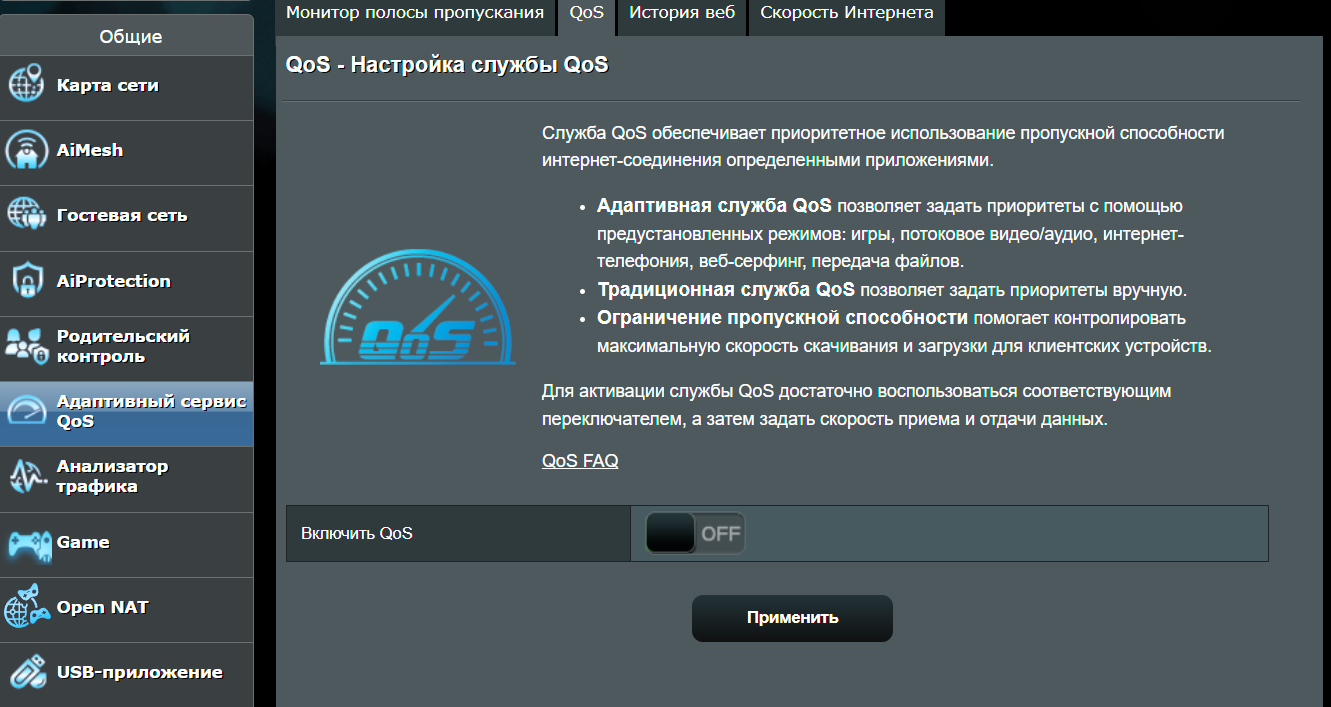Toggle the Включить QoS switch on

[x=695, y=533]
